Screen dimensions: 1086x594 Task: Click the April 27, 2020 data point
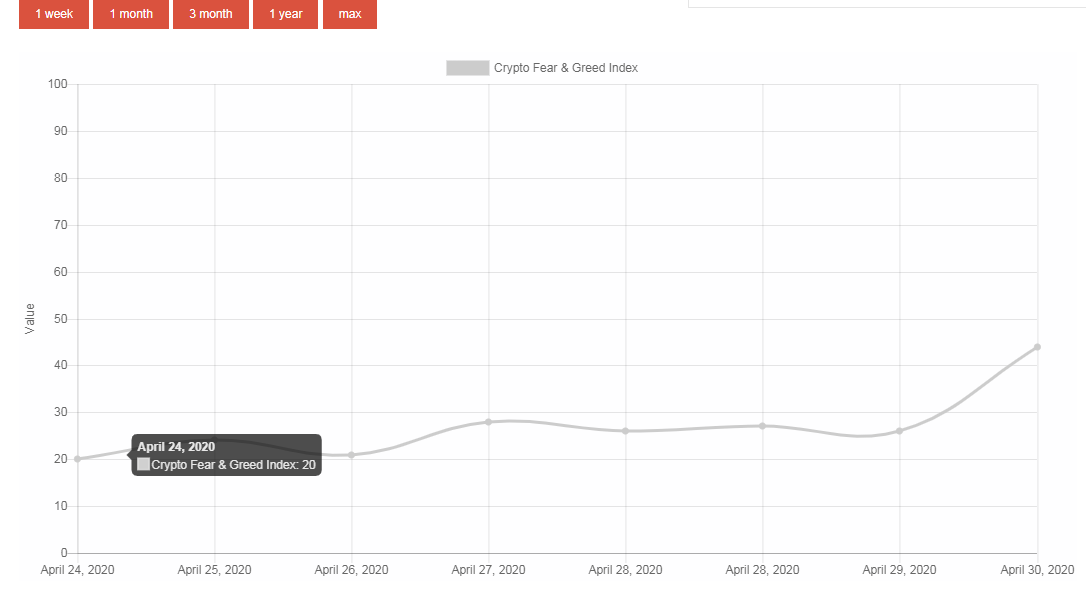[x=488, y=422]
